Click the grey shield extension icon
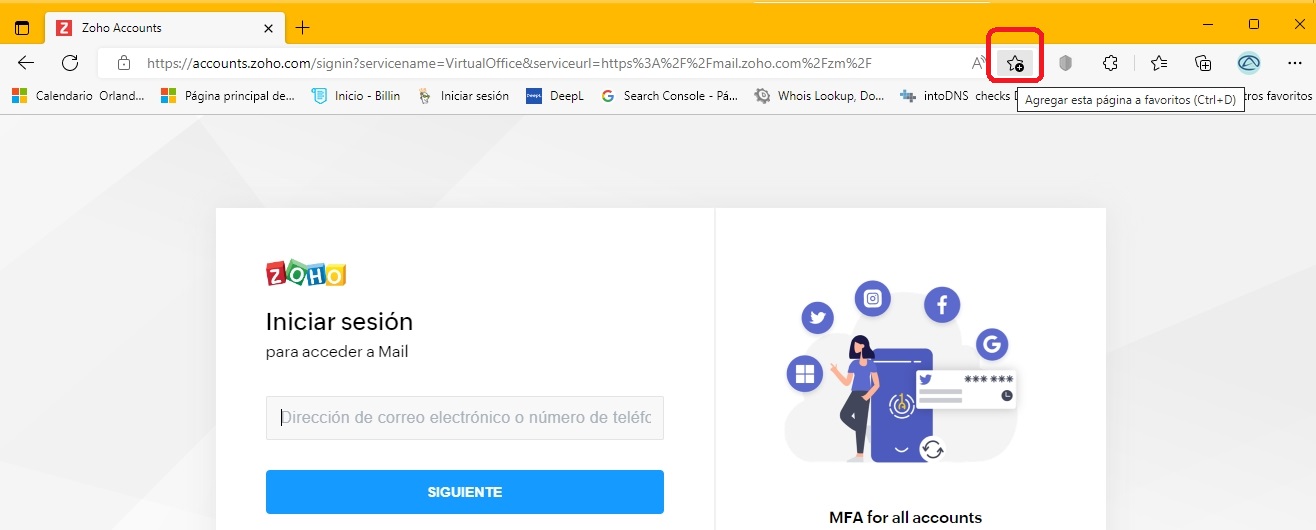Viewport: 1316px width, 530px height. pos(1065,63)
